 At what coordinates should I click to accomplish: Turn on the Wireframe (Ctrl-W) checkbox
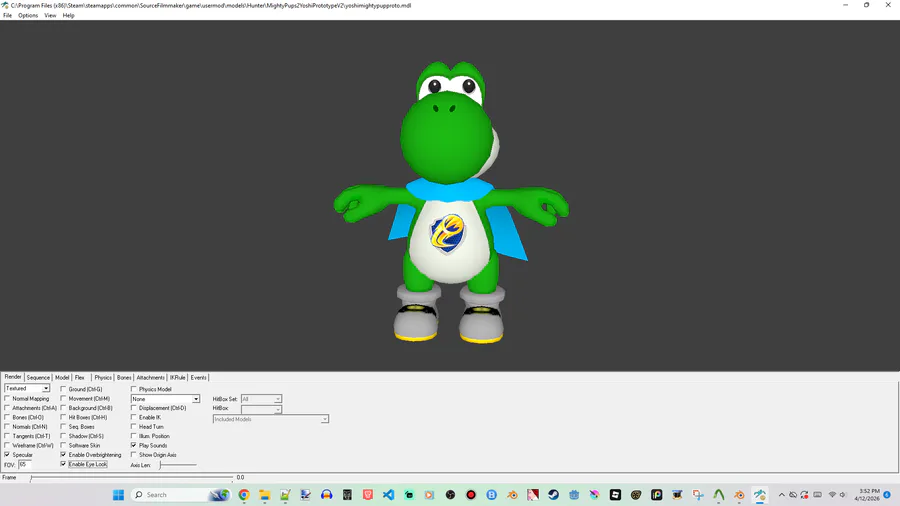pos(7,445)
